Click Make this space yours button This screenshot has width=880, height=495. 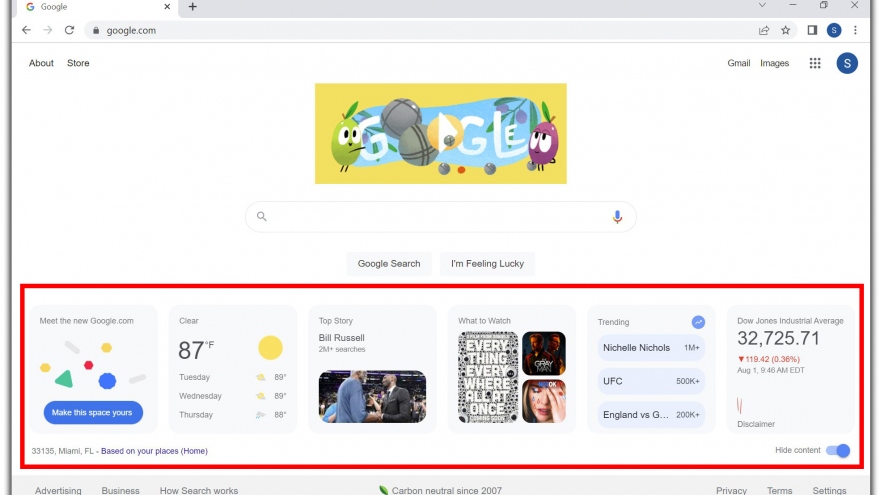click(x=93, y=412)
